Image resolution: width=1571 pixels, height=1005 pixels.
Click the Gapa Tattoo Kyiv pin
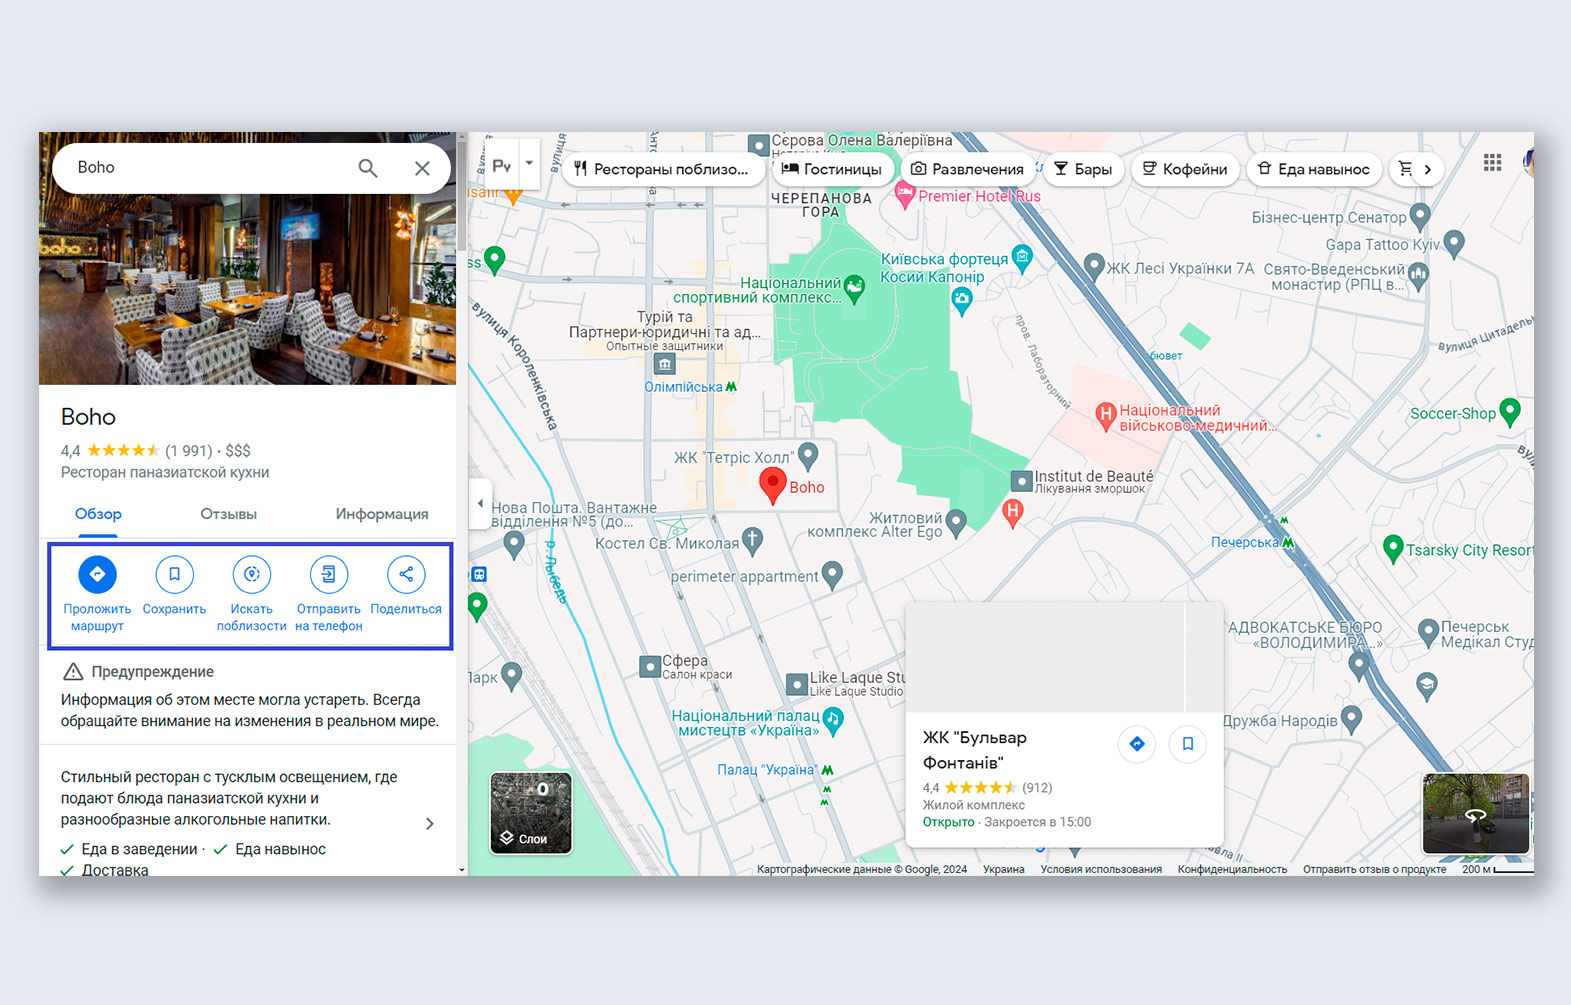(x=1454, y=242)
